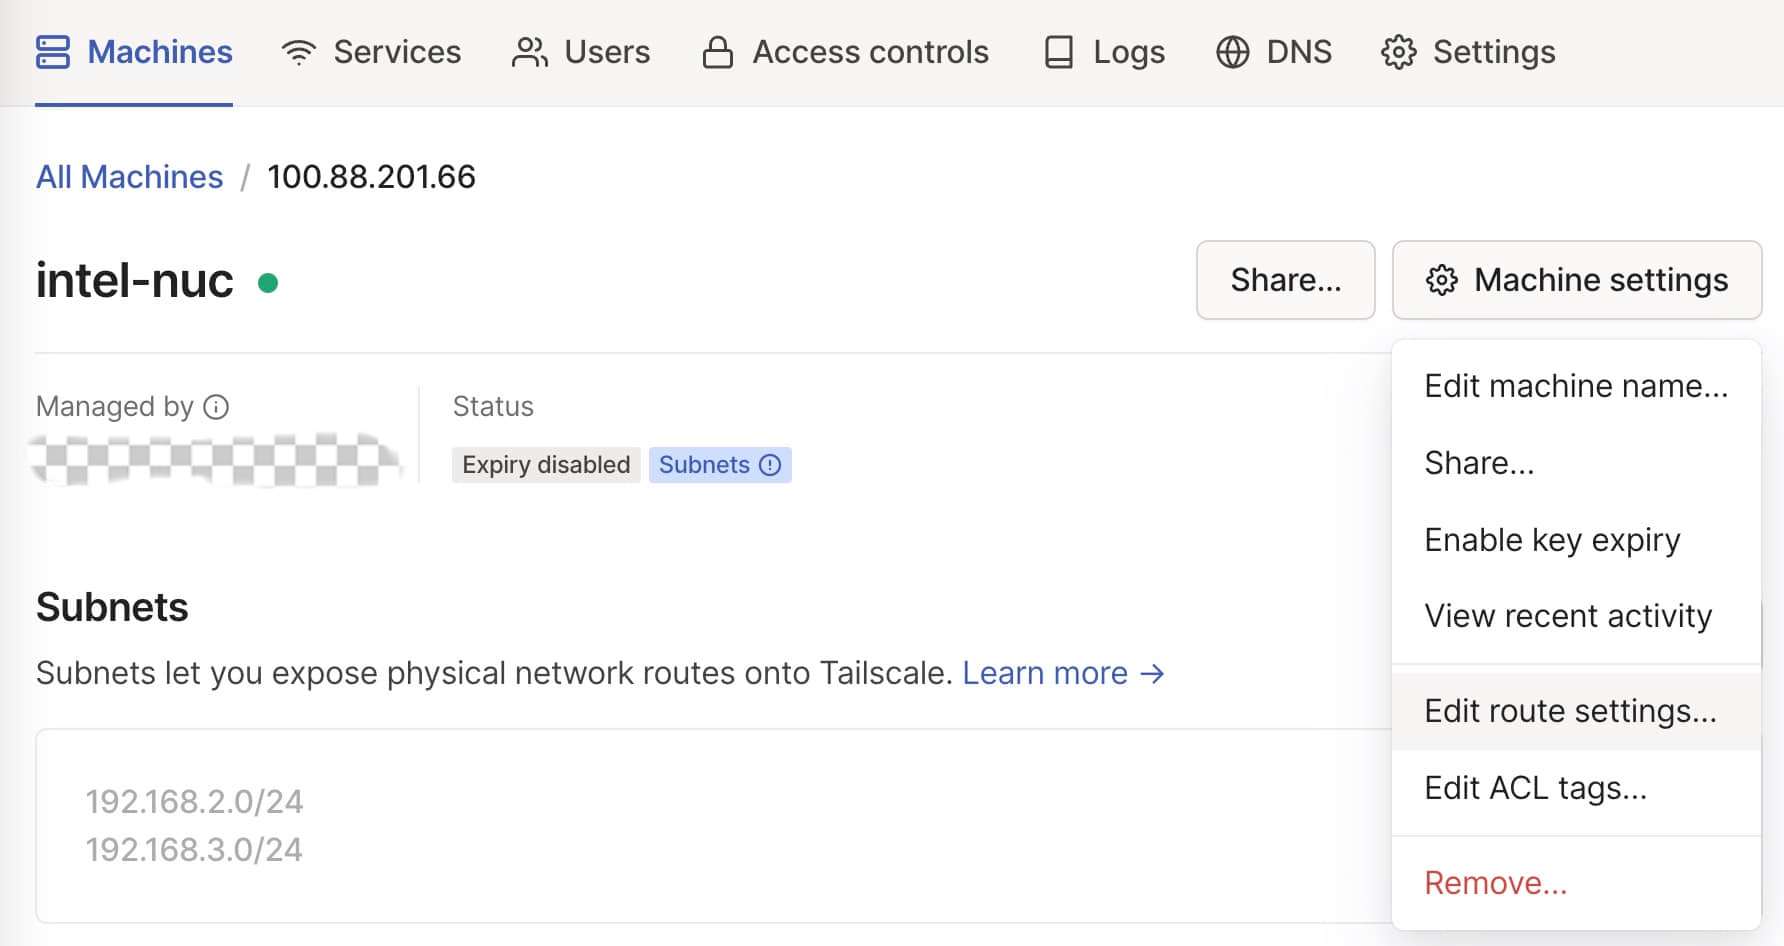Click the DNS globe icon
This screenshot has width=1784, height=946.
point(1232,52)
